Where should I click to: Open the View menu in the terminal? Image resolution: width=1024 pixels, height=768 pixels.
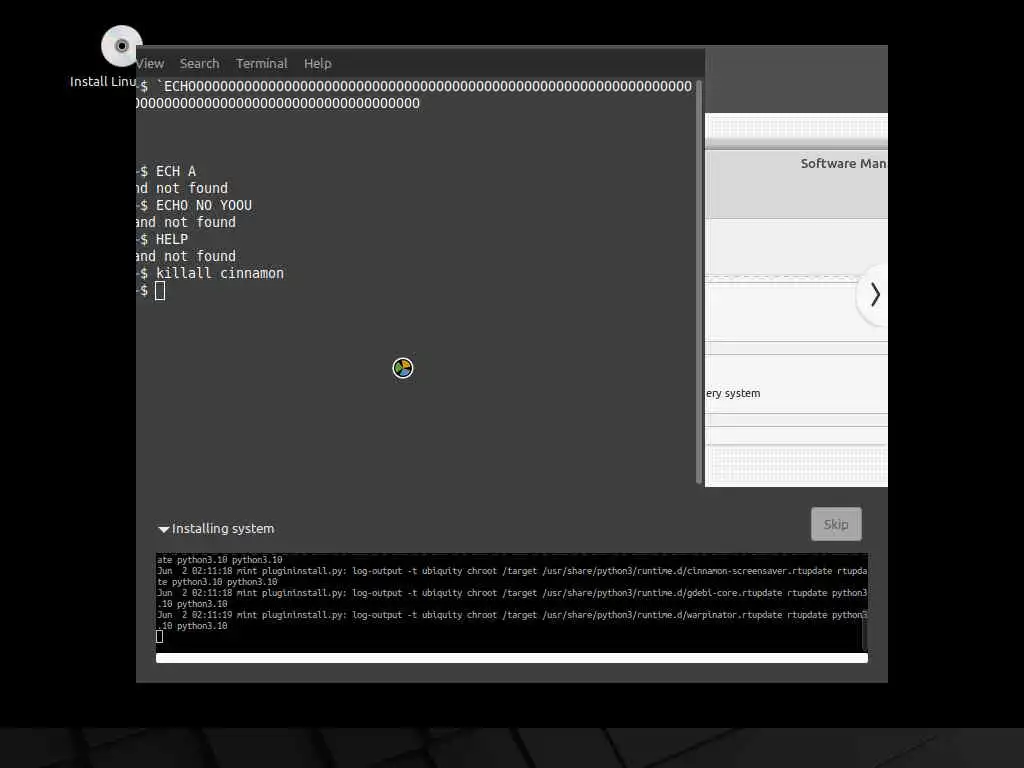pyautogui.click(x=150, y=63)
